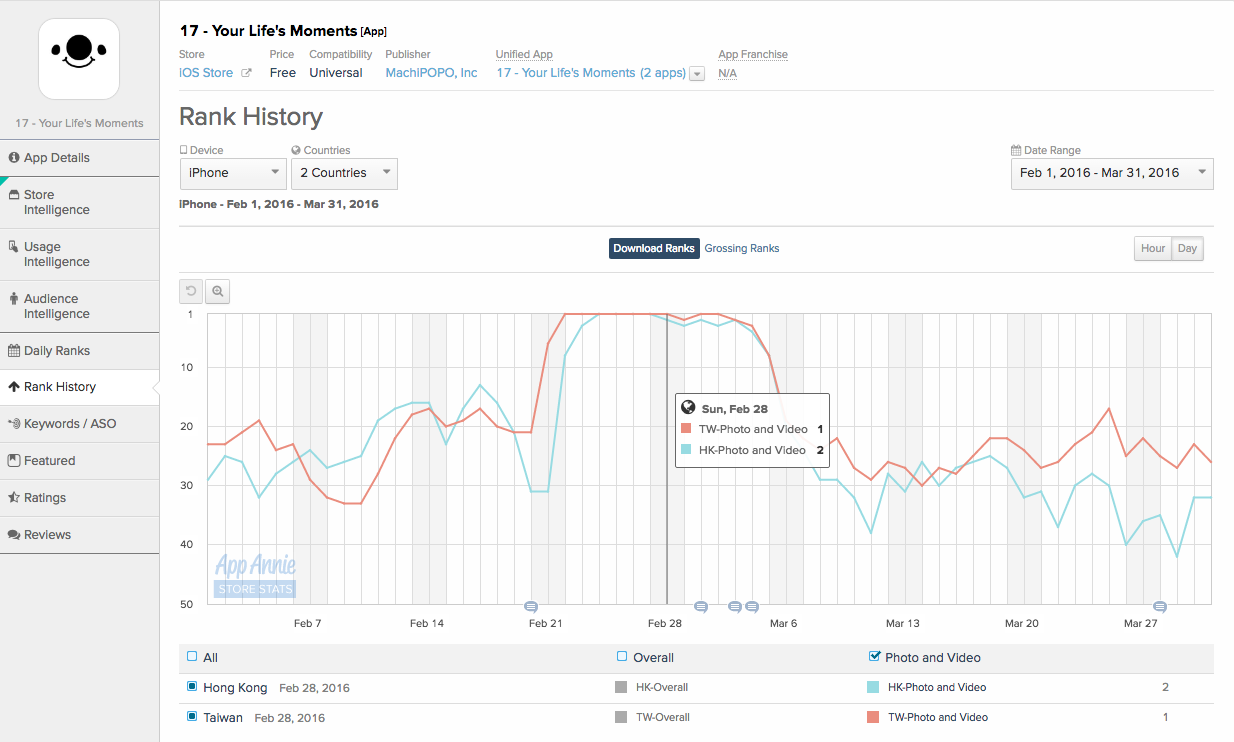Click the TW-Photo and Video red swatch
The height and width of the screenshot is (742, 1234).
873,717
